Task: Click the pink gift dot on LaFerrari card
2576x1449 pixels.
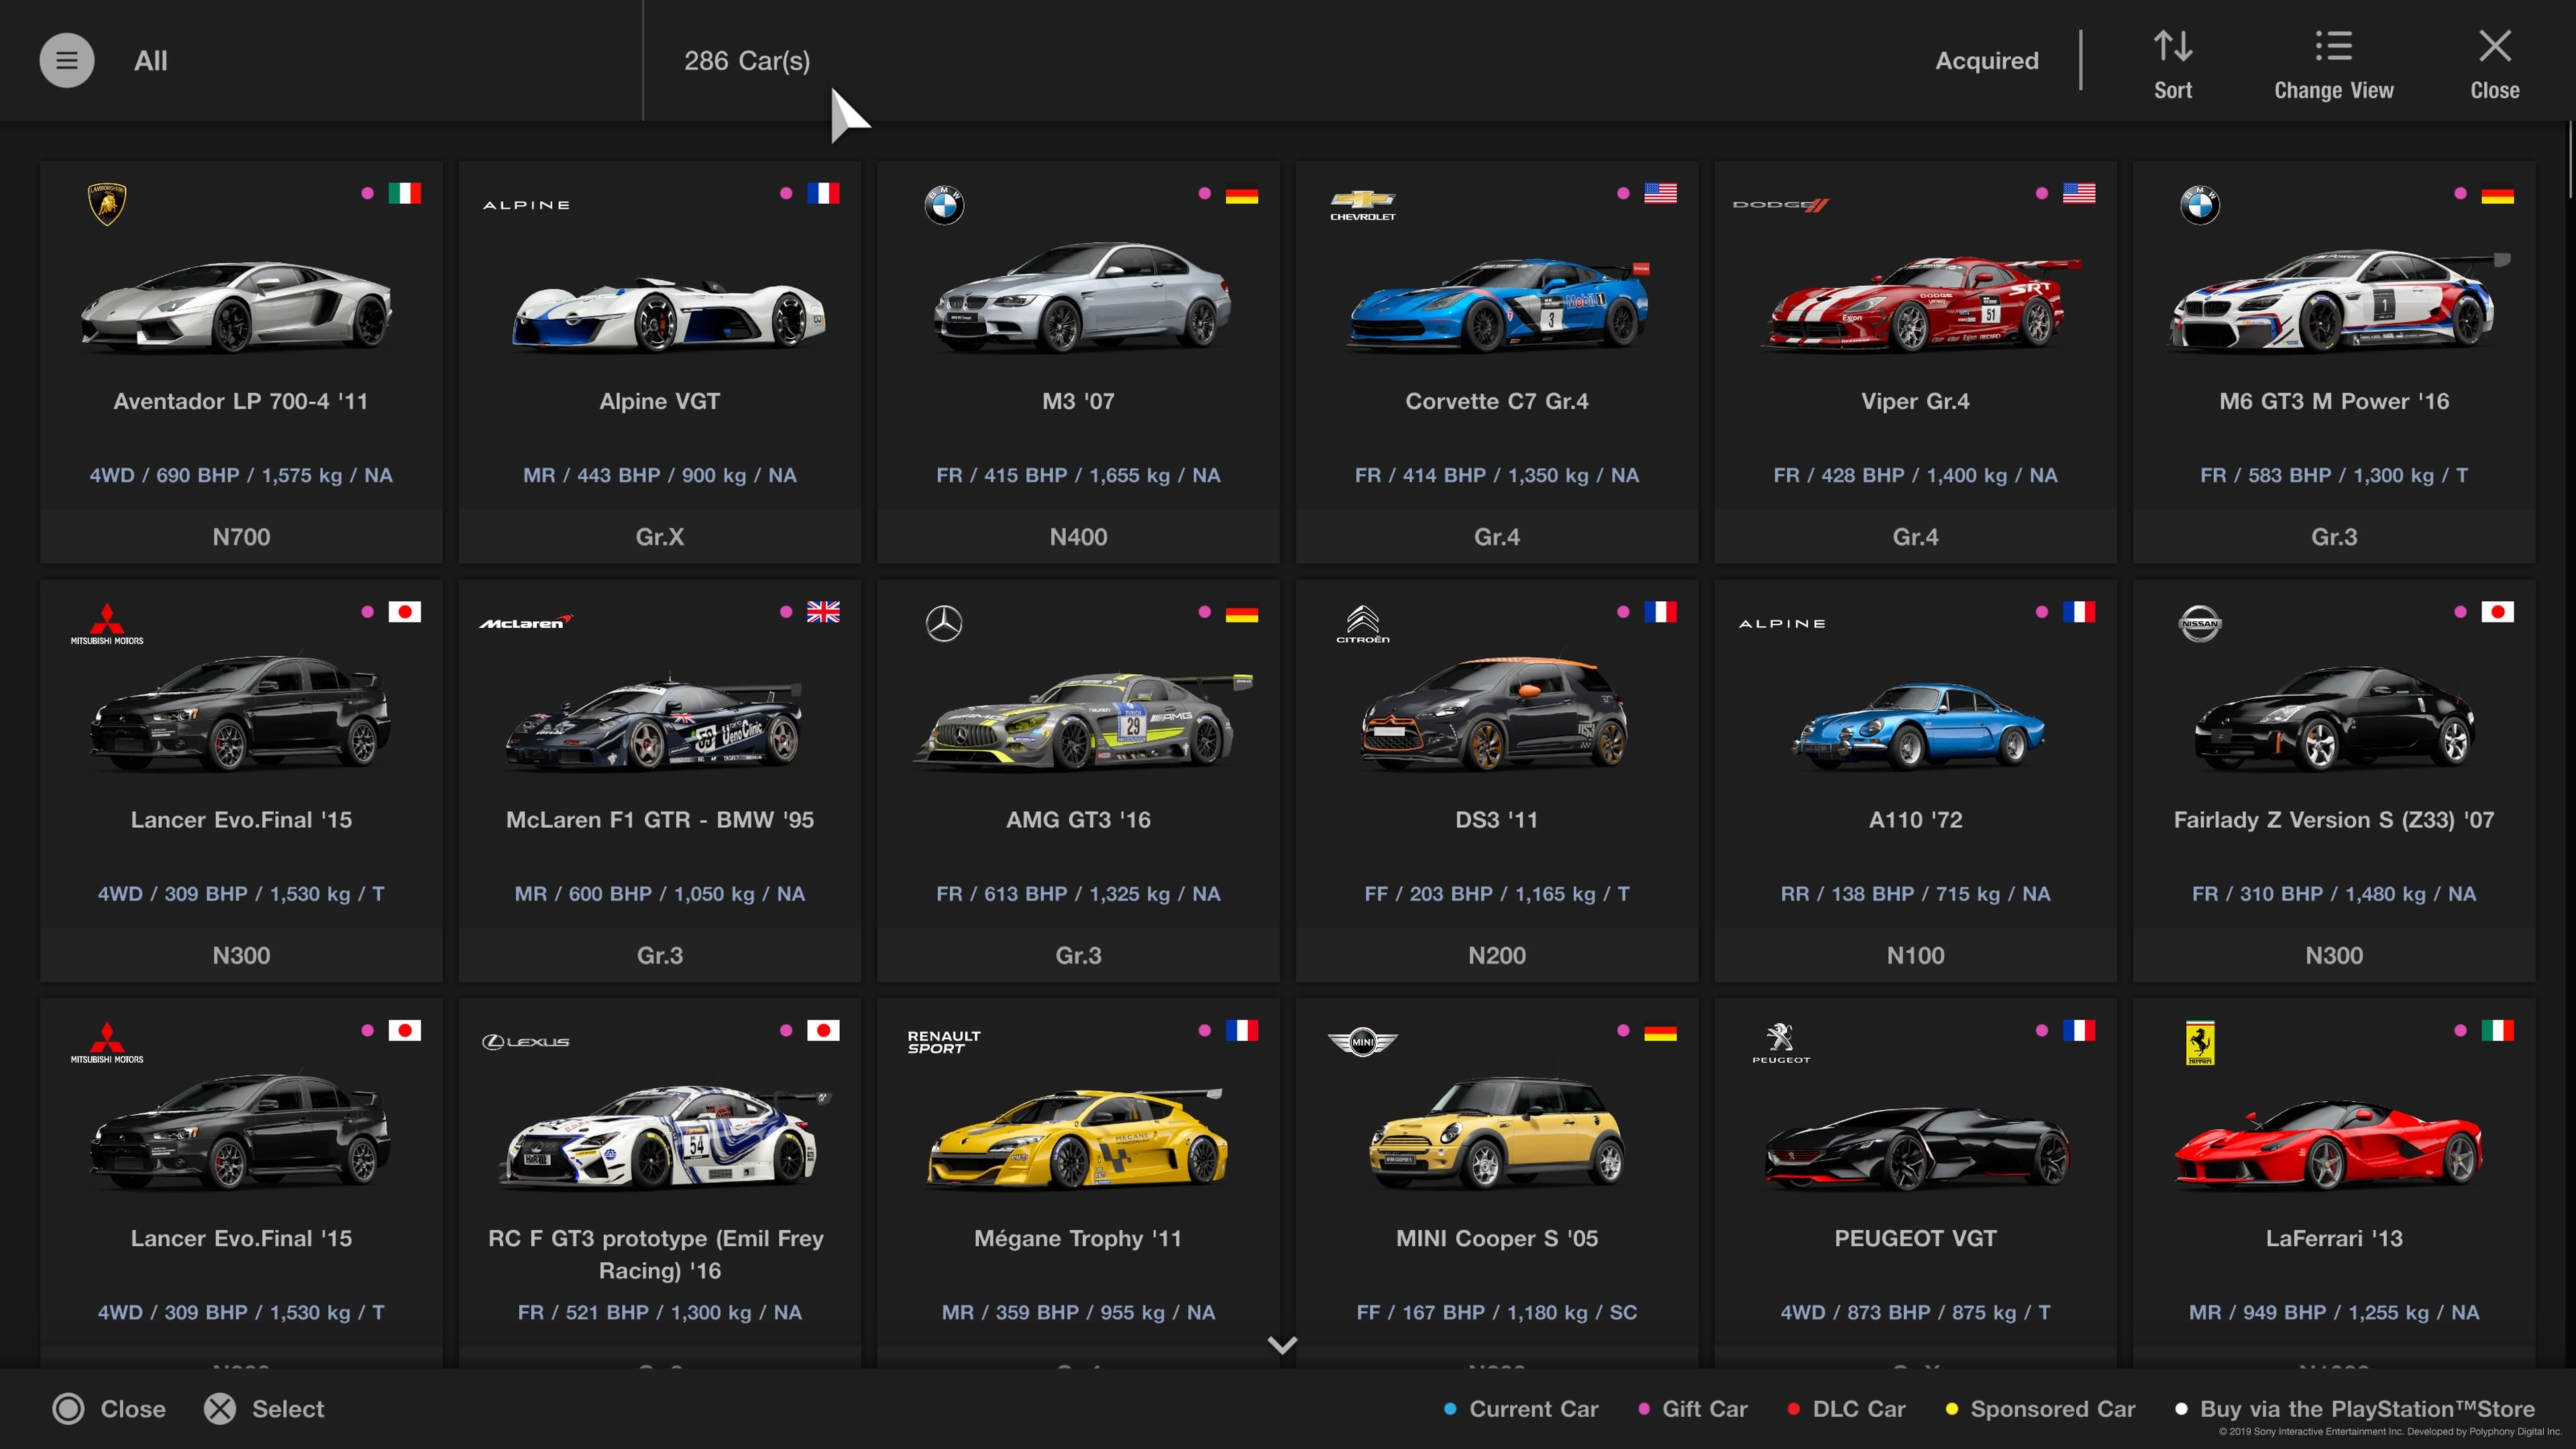Action: click(2460, 1030)
